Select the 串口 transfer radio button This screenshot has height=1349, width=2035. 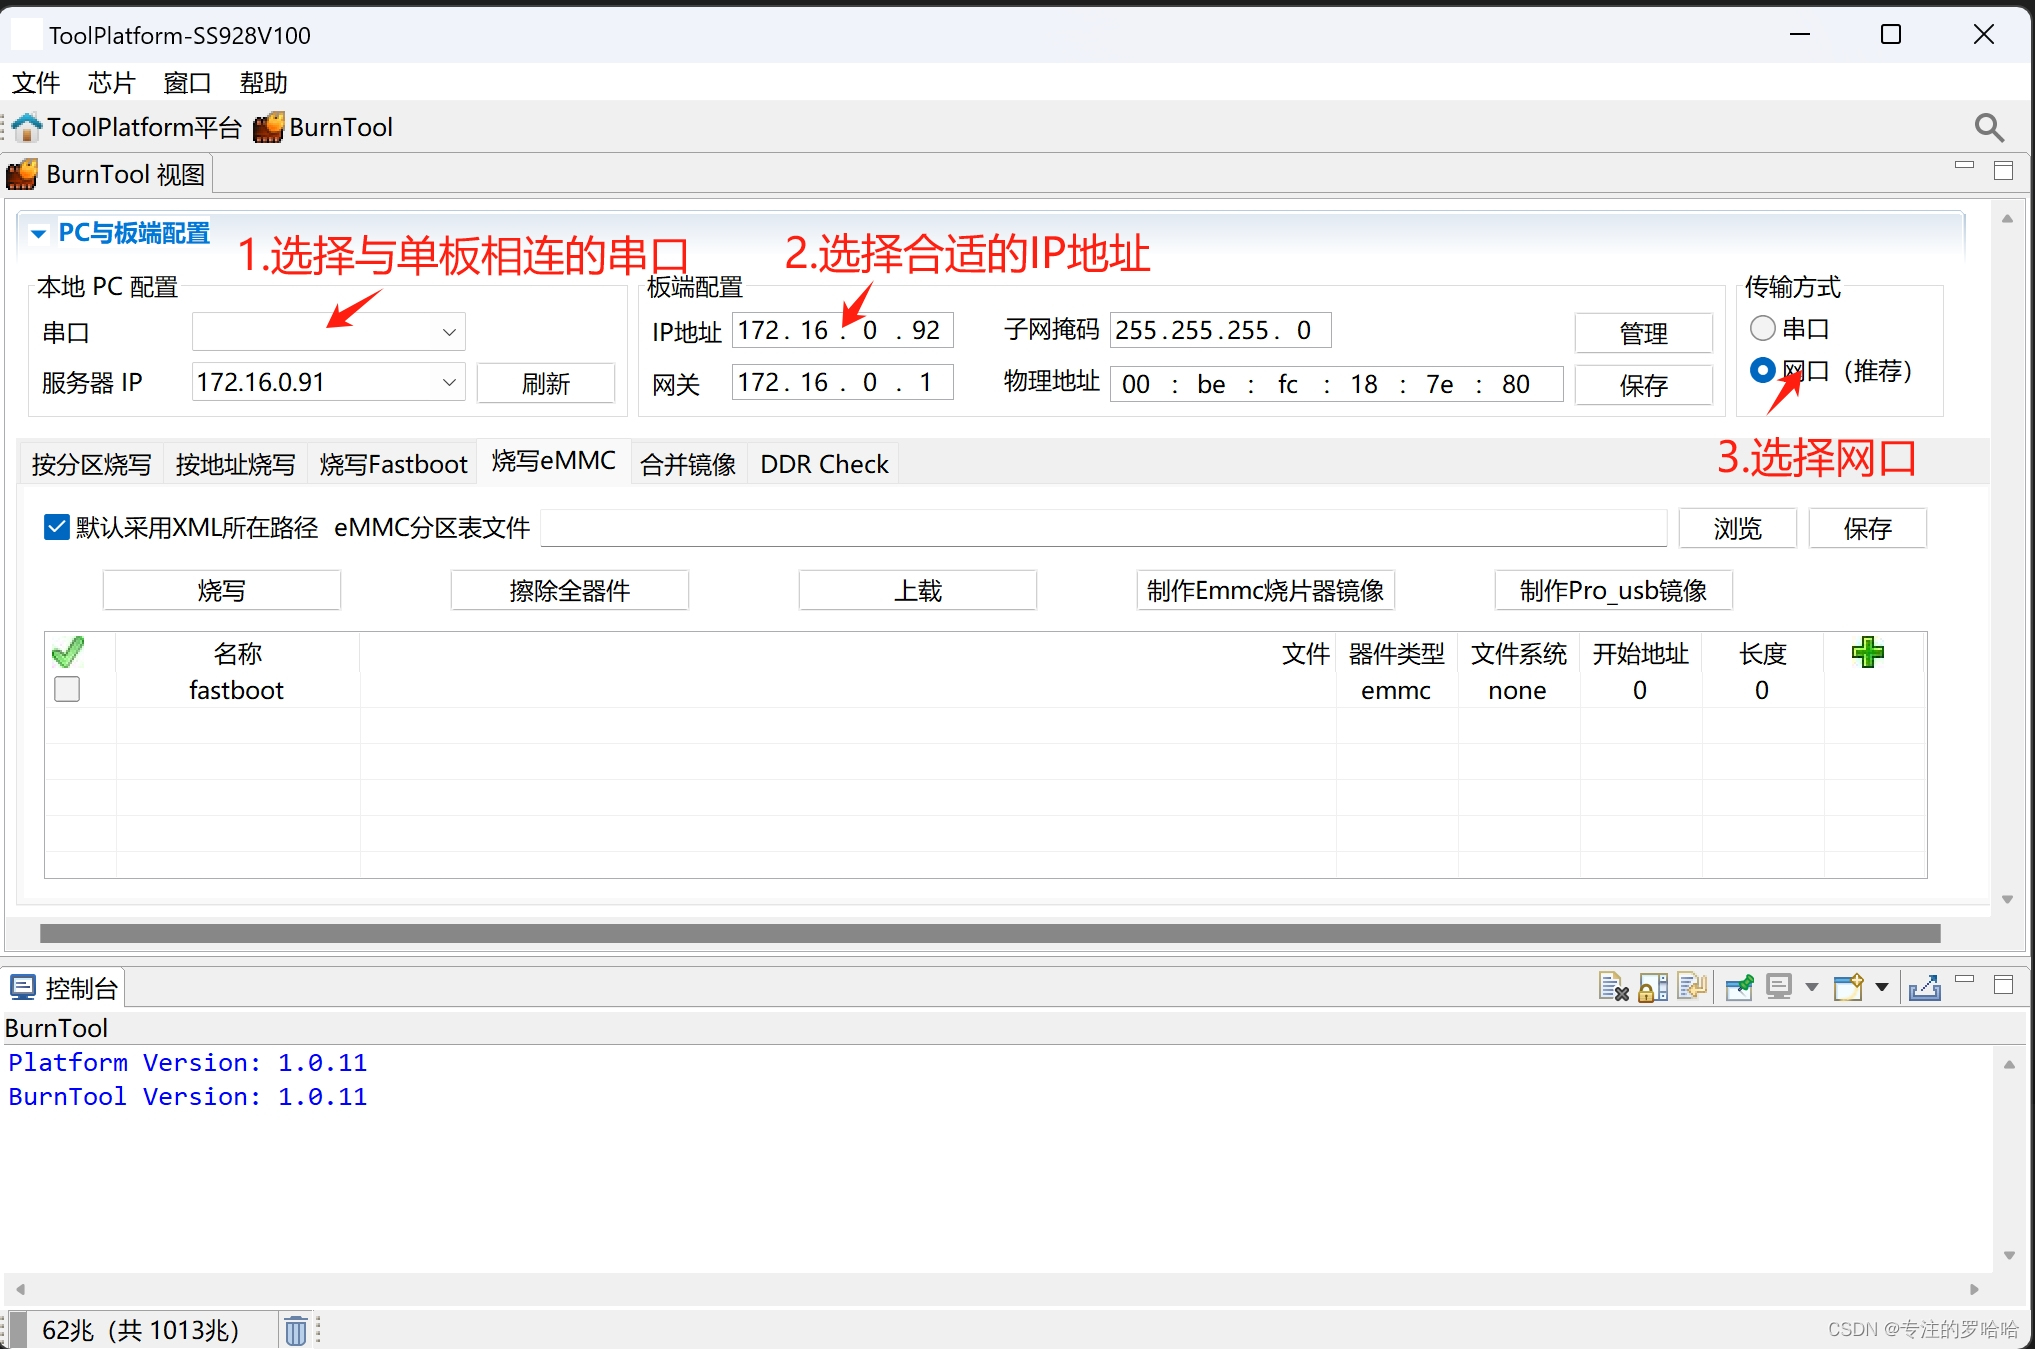[1763, 328]
